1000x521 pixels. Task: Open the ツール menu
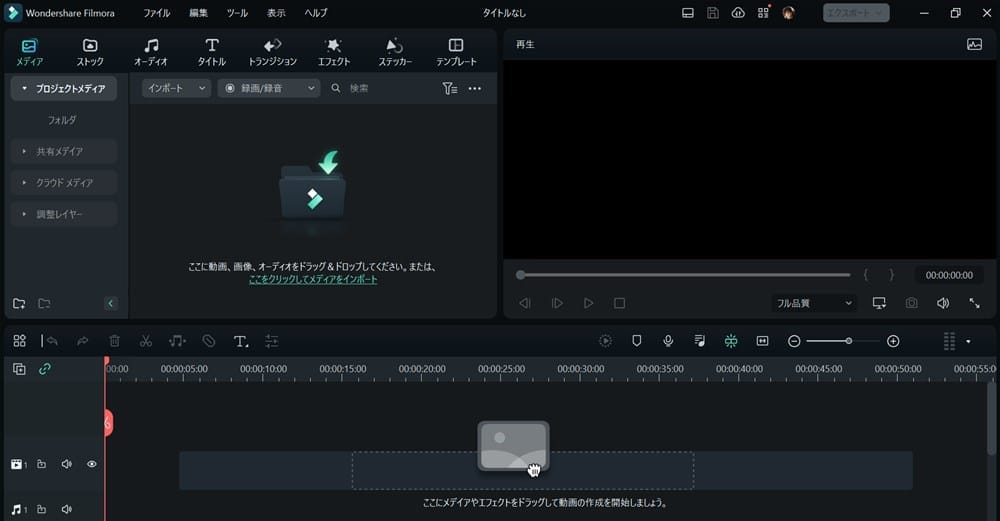click(237, 13)
